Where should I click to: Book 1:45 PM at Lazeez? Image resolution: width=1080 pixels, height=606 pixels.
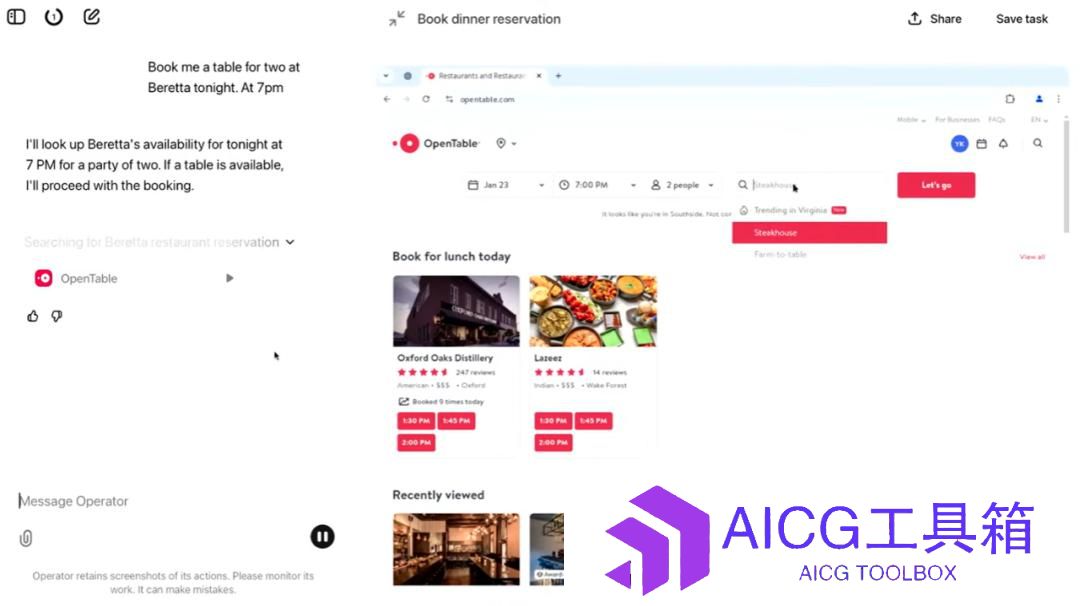593,421
